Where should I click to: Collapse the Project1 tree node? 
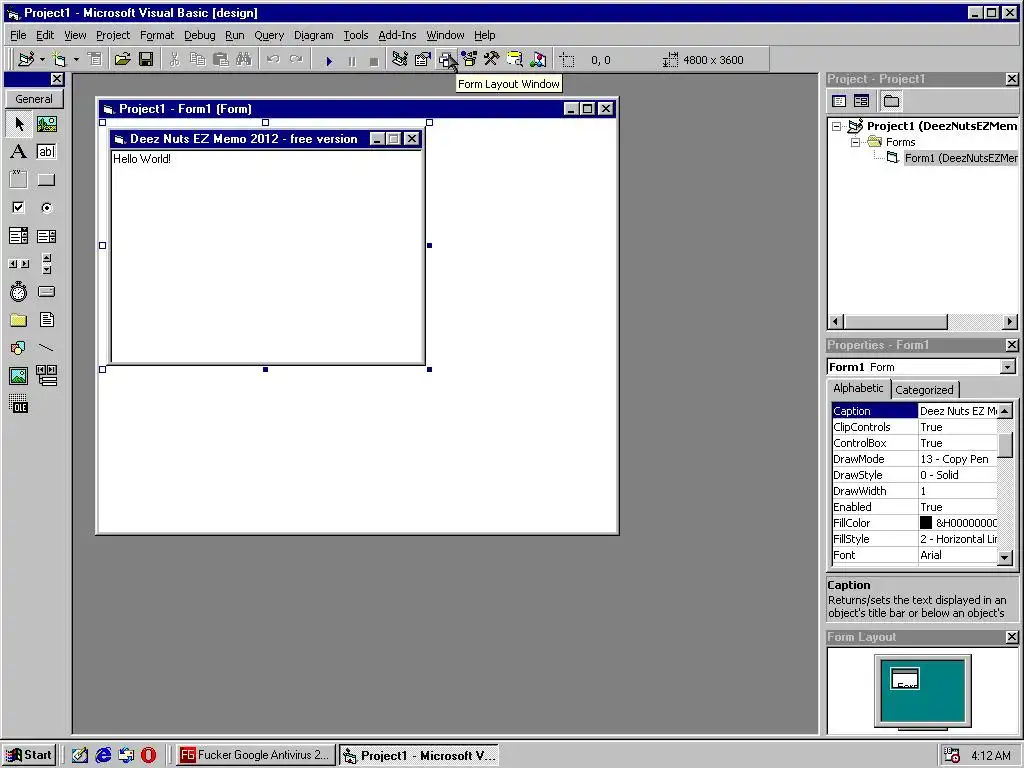click(837, 127)
